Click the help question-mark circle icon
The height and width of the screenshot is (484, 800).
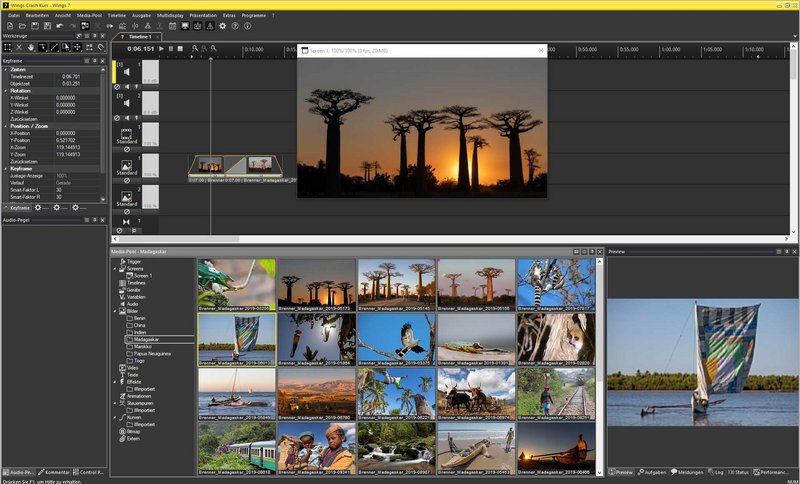[x=235, y=26]
